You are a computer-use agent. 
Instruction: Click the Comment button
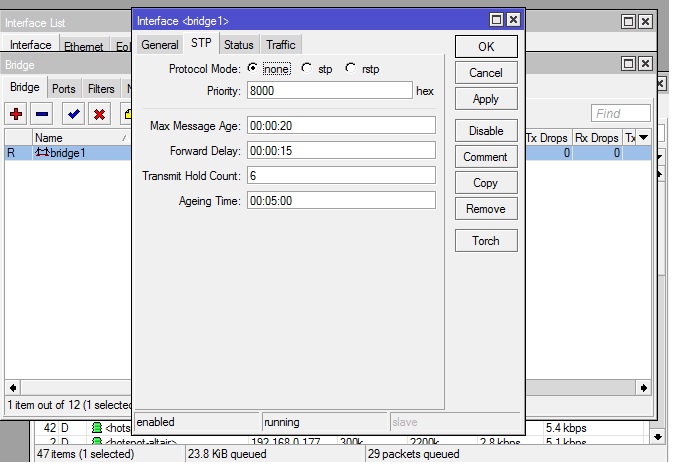[x=486, y=157]
